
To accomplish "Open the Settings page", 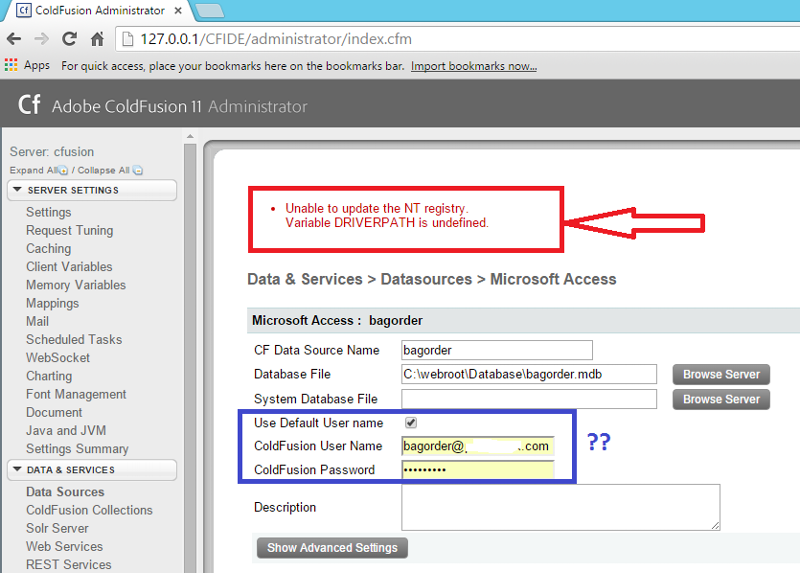I will coord(48,212).
